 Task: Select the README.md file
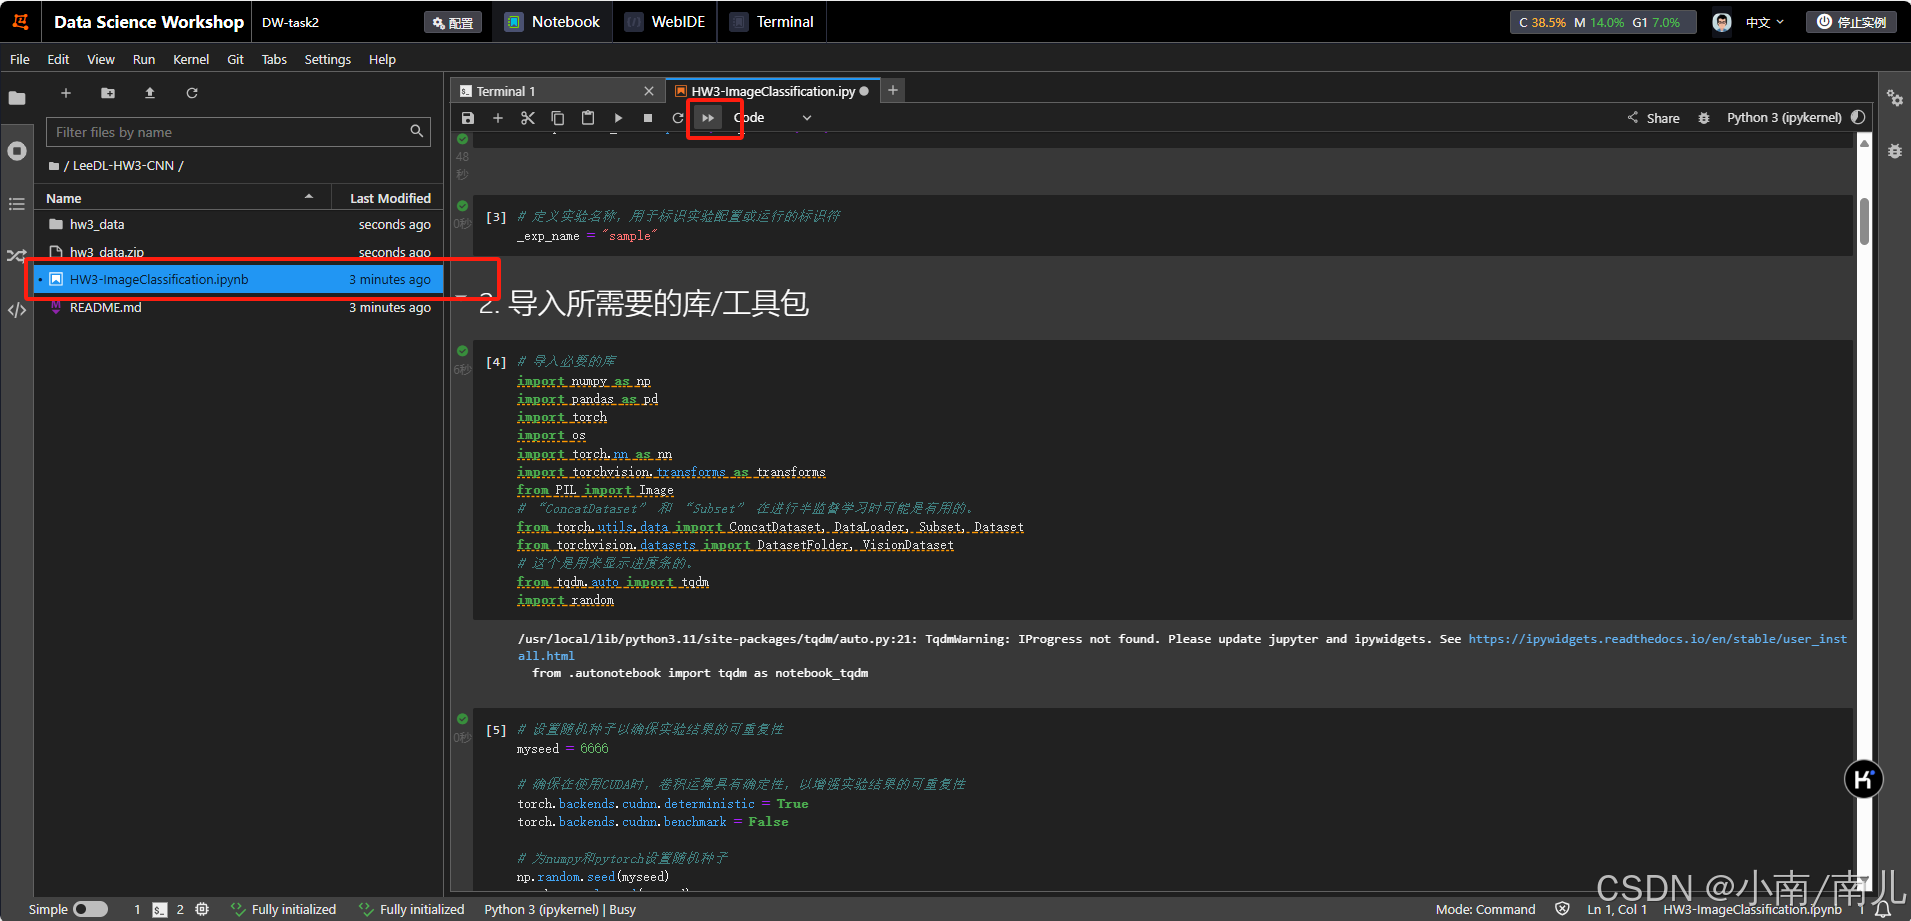[238, 307]
